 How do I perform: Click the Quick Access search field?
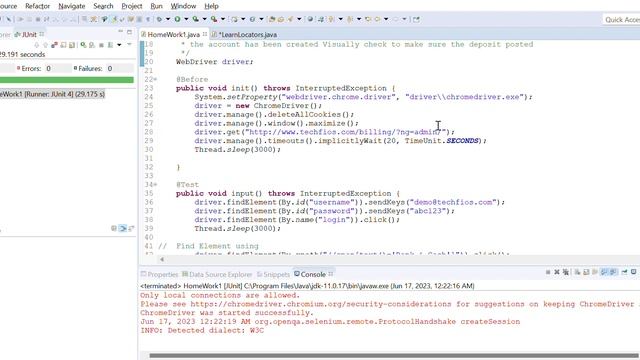621,20
